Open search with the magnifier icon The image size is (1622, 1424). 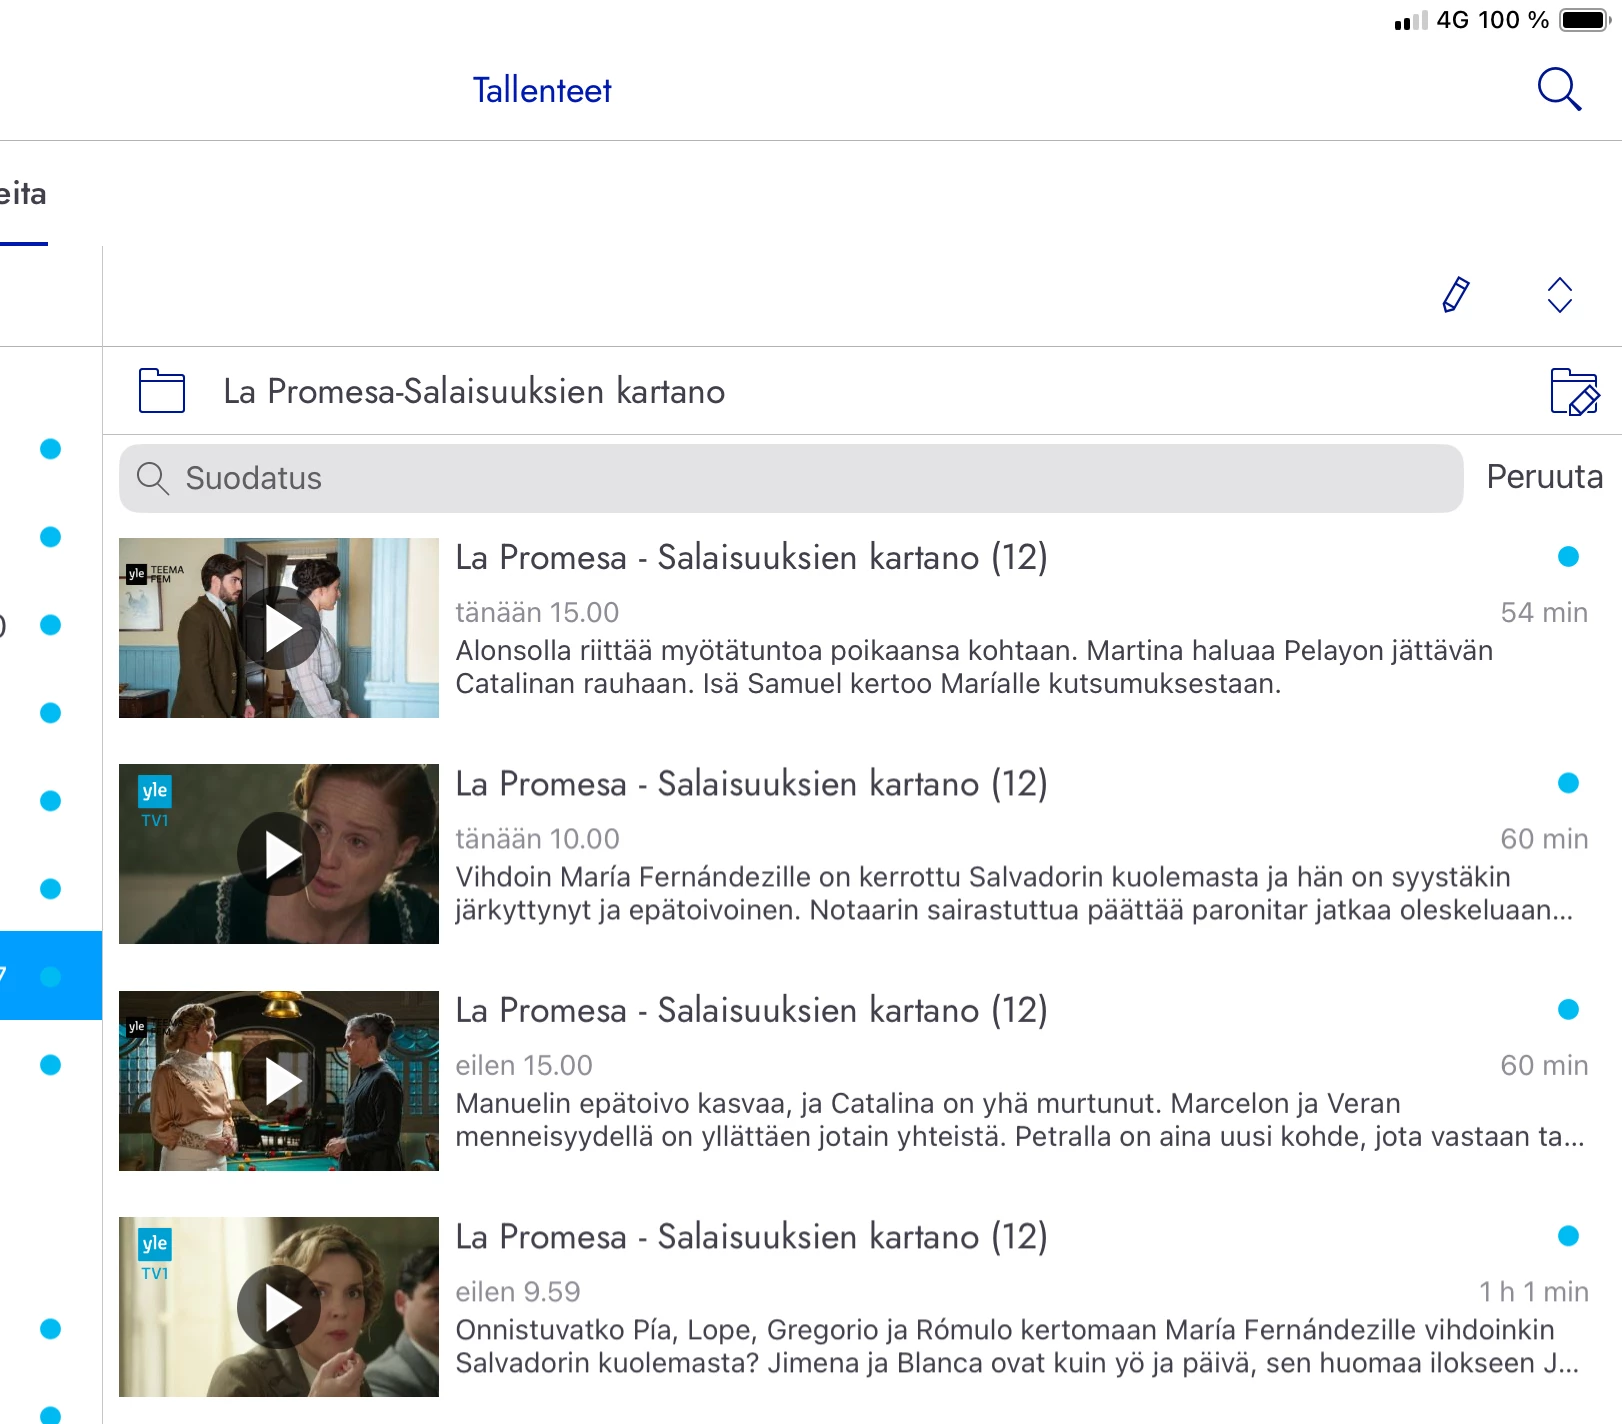tap(1559, 89)
